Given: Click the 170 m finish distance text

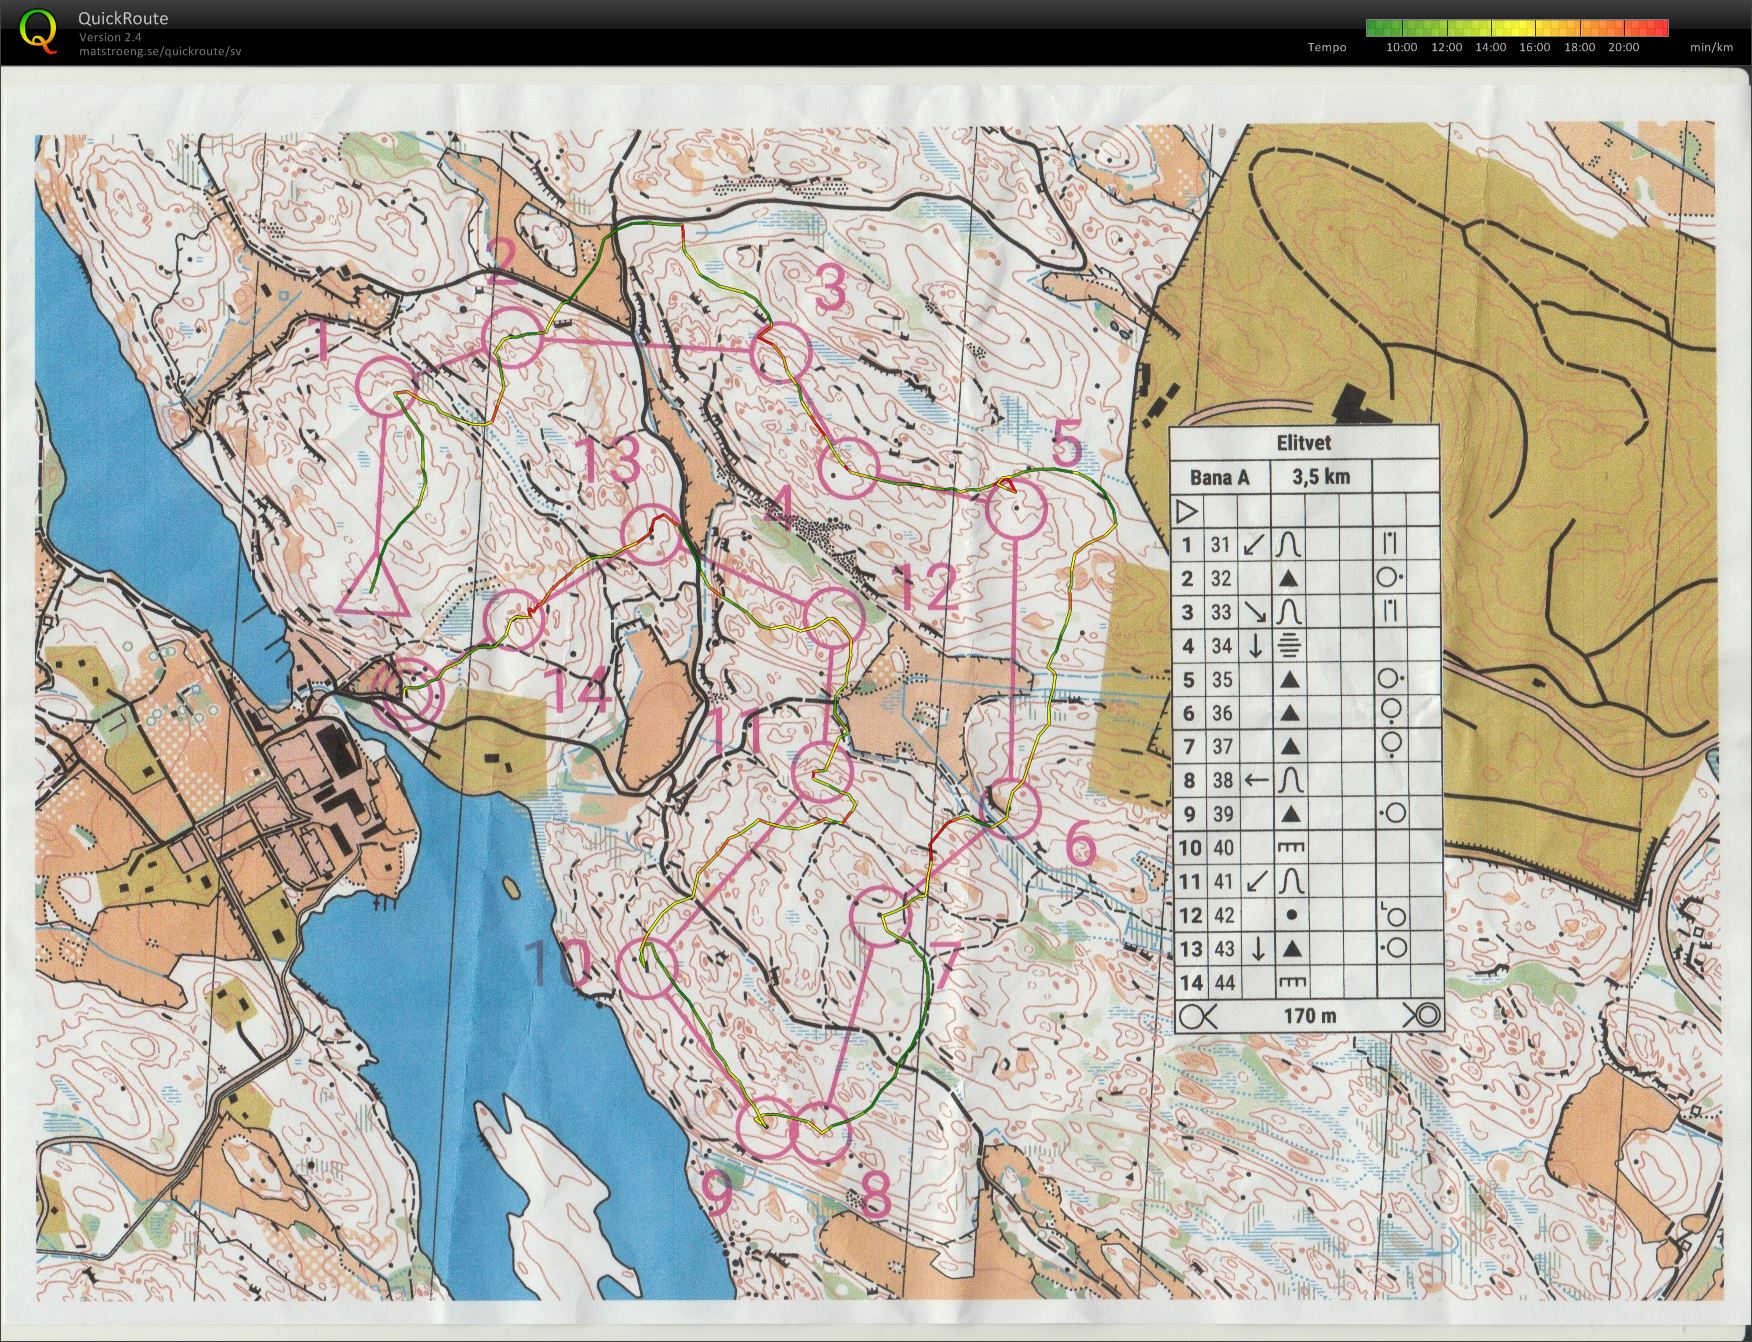Looking at the screenshot, I should pos(1310,1016).
